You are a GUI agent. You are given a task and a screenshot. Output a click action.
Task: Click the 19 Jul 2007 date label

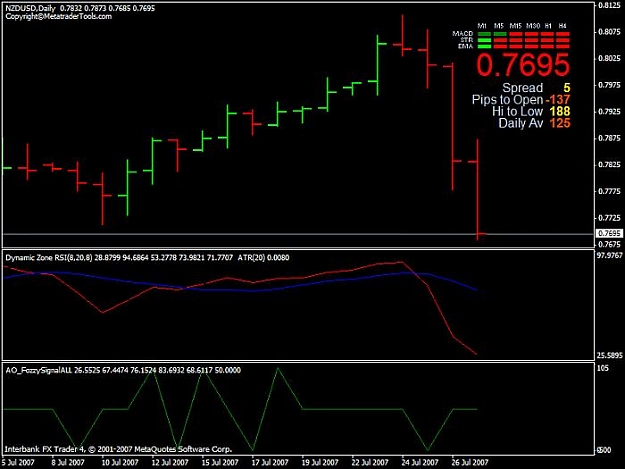[320, 463]
